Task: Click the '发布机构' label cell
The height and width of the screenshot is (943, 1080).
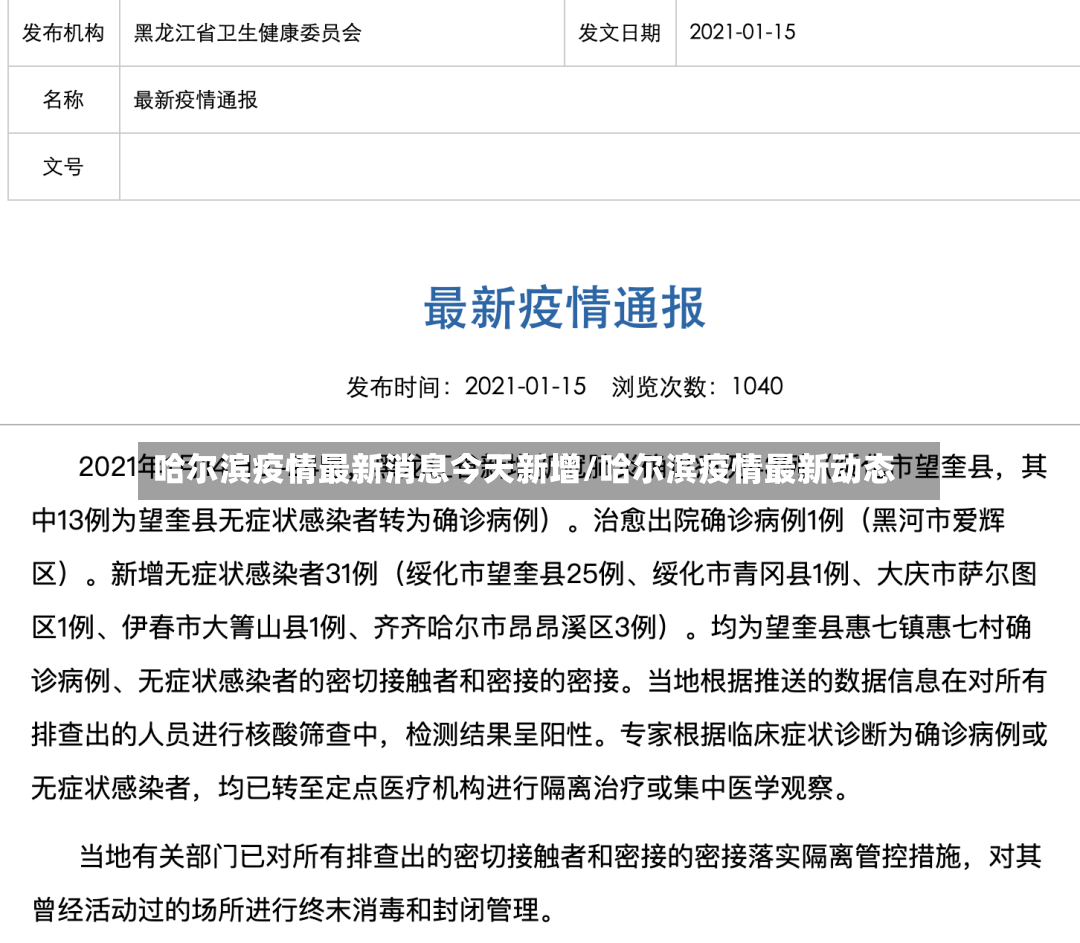Action: (x=63, y=33)
